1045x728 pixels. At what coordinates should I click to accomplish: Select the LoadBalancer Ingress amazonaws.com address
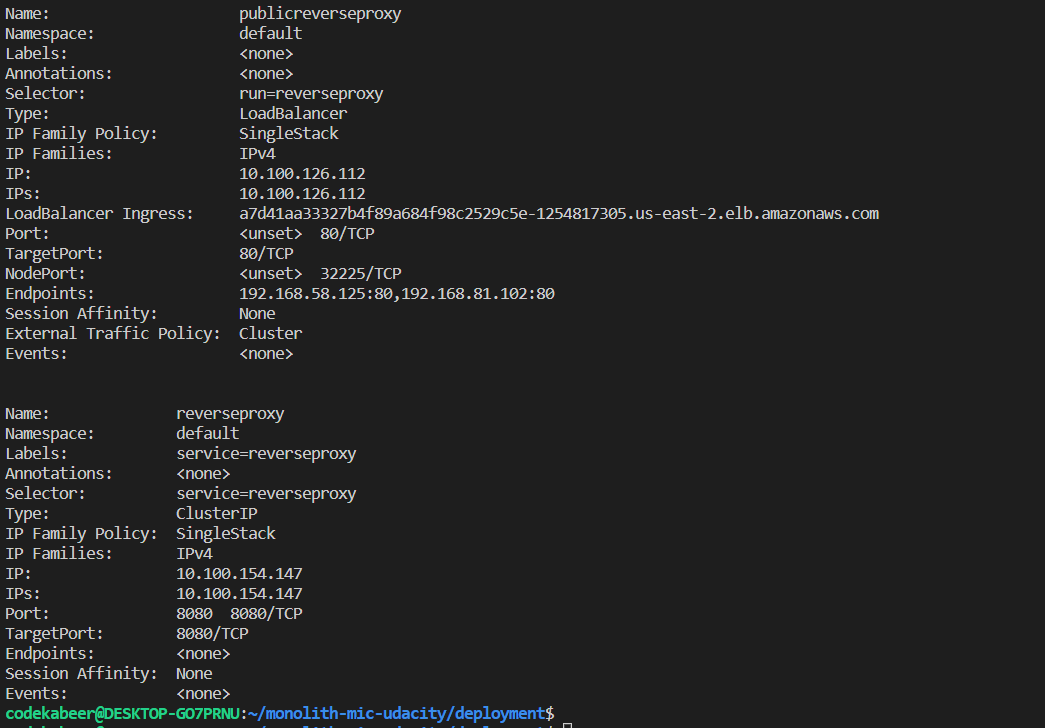pyautogui.click(x=558, y=213)
